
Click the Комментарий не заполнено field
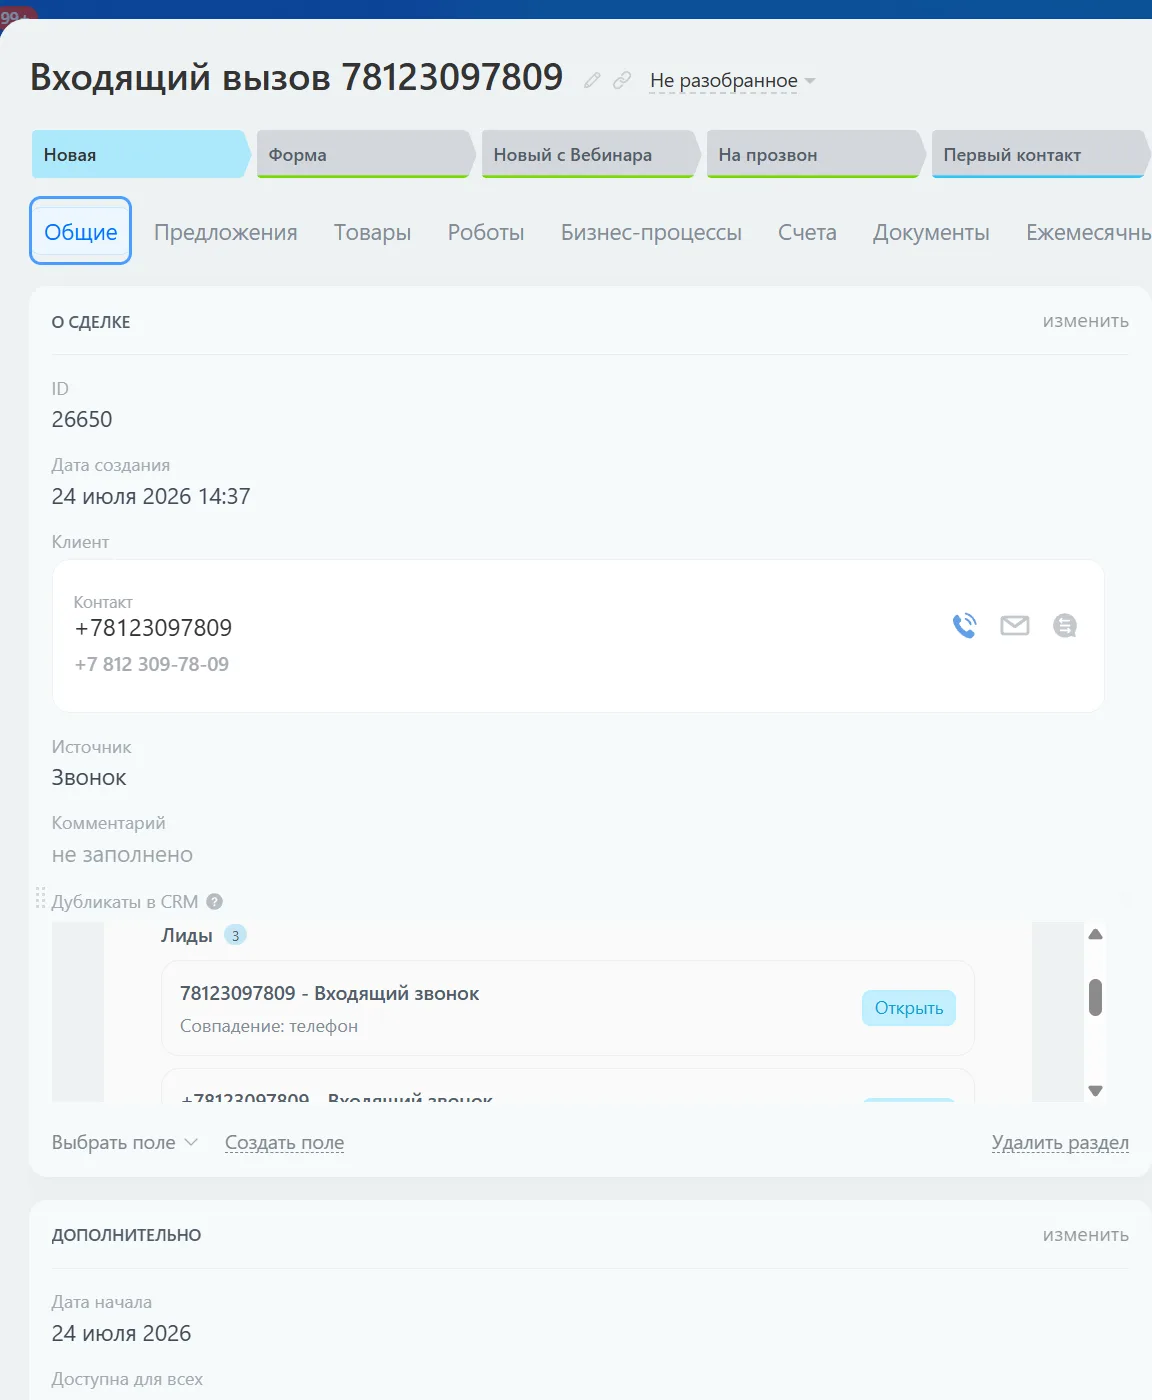122,855
